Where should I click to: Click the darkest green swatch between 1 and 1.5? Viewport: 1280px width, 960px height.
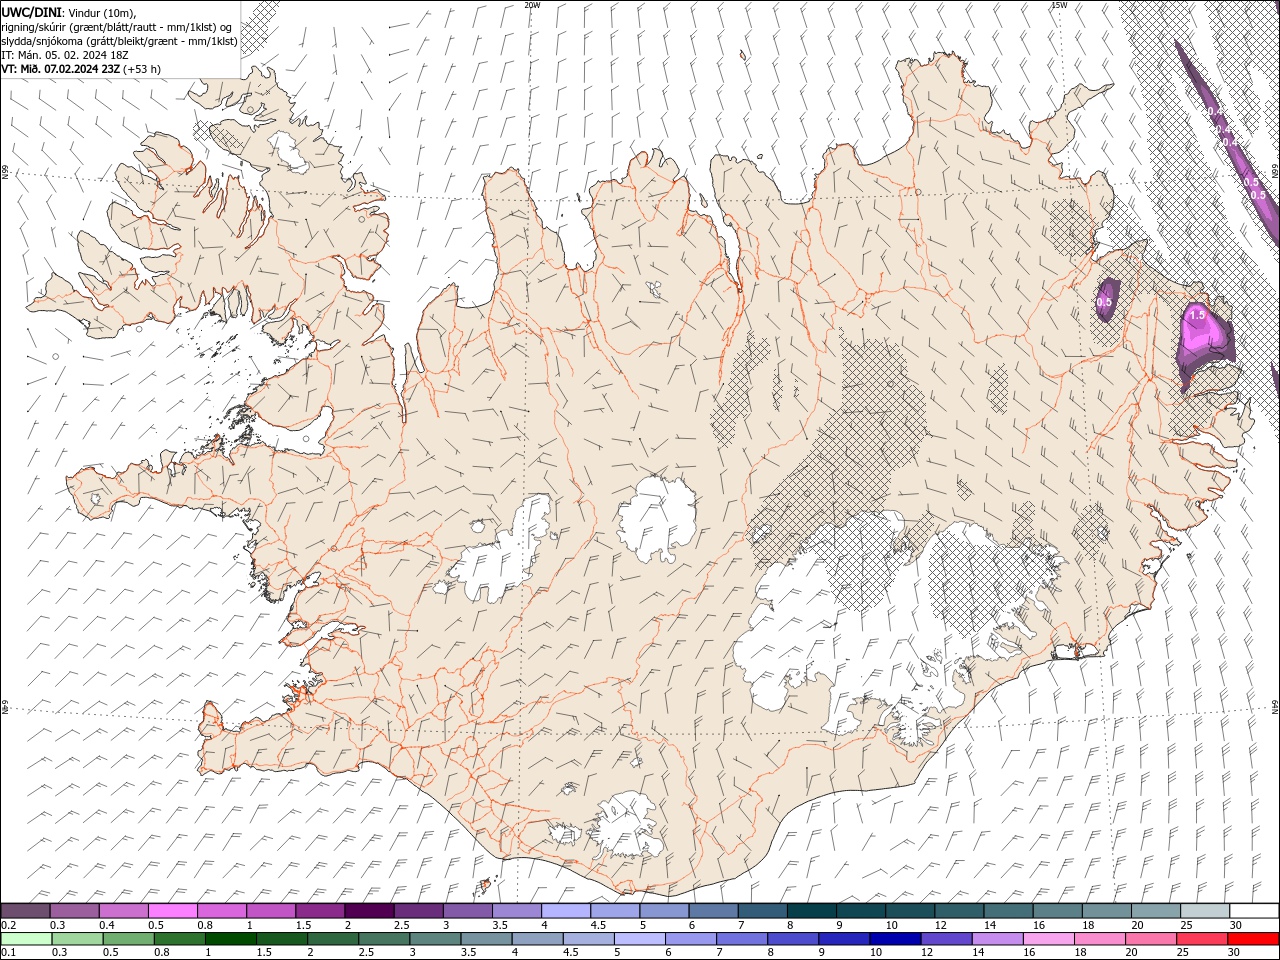click(x=230, y=939)
